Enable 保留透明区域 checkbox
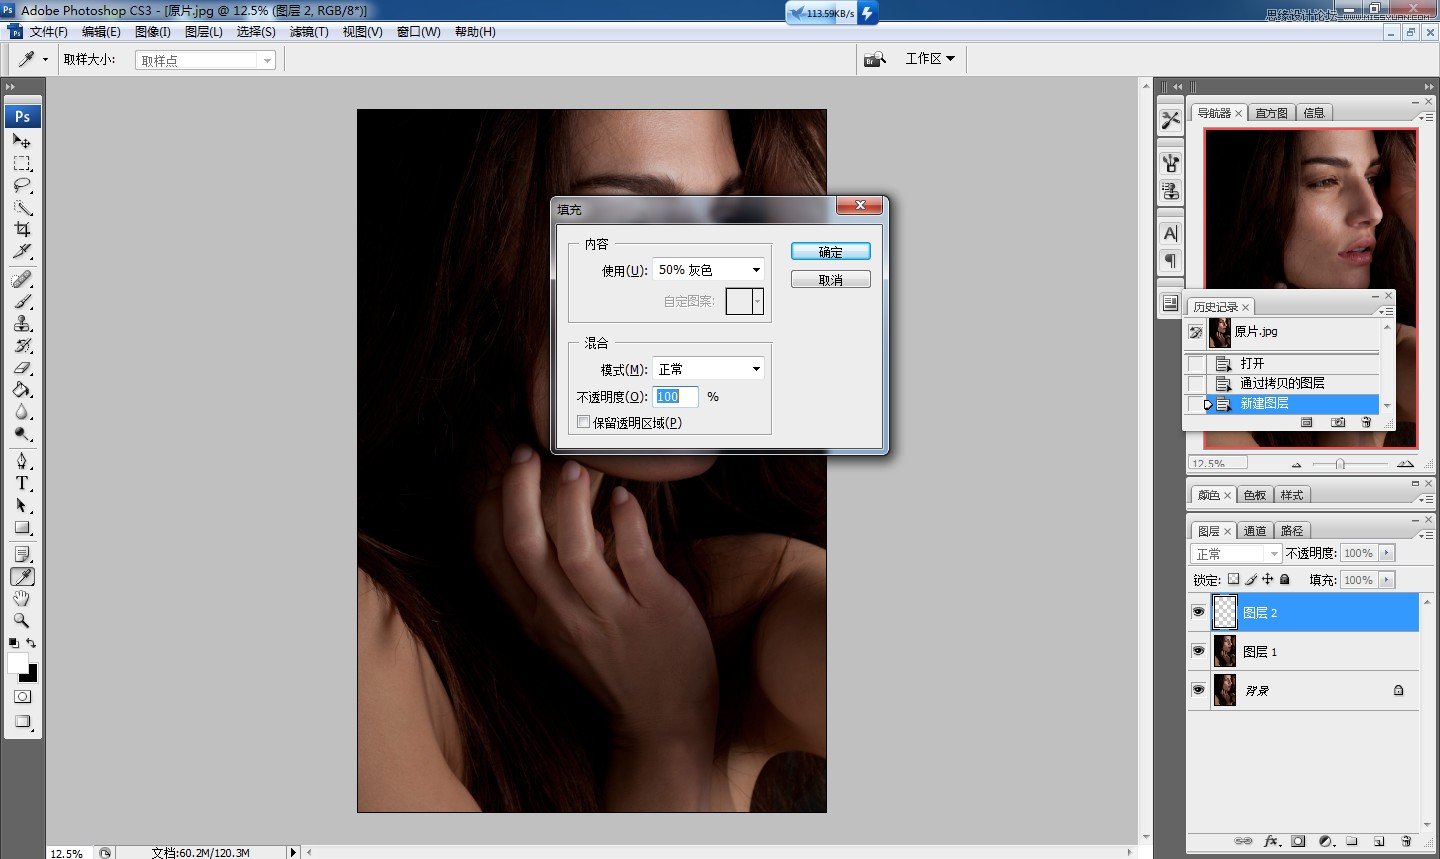This screenshot has width=1440, height=859. (584, 422)
